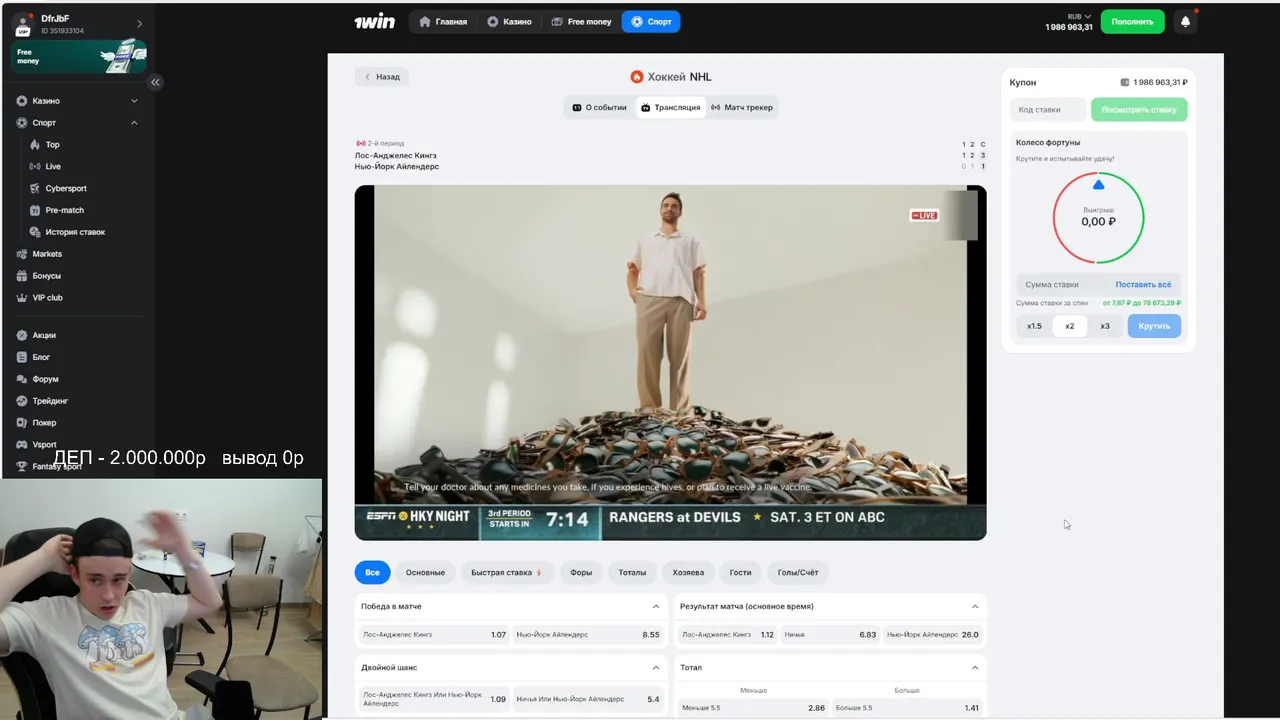Open Покер in sidebar
Screen dimensions: 1280x720
44,423
